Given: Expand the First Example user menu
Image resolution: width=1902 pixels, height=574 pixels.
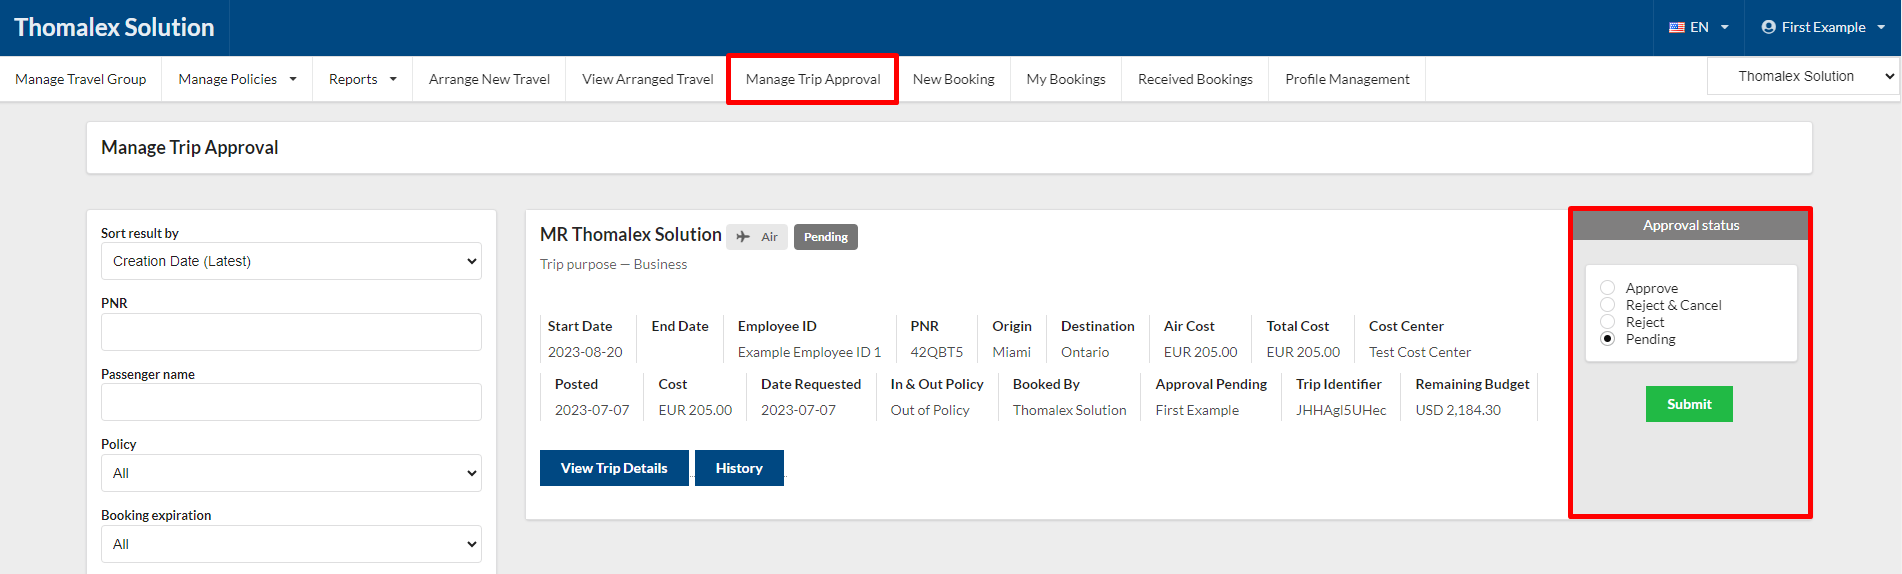Looking at the screenshot, I should pyautogui.click(x=1823, y=27).
